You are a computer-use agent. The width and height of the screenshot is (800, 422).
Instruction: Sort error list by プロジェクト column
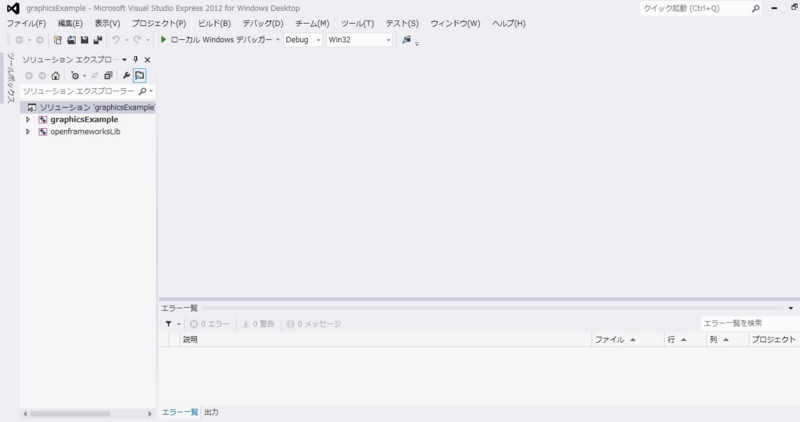tap(774, 339)
